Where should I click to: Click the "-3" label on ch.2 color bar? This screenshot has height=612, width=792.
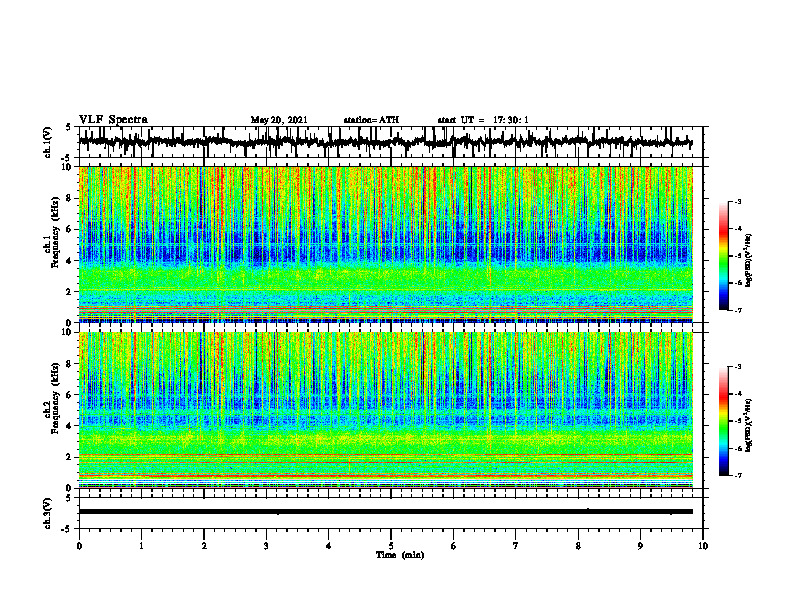pos(737,367)
